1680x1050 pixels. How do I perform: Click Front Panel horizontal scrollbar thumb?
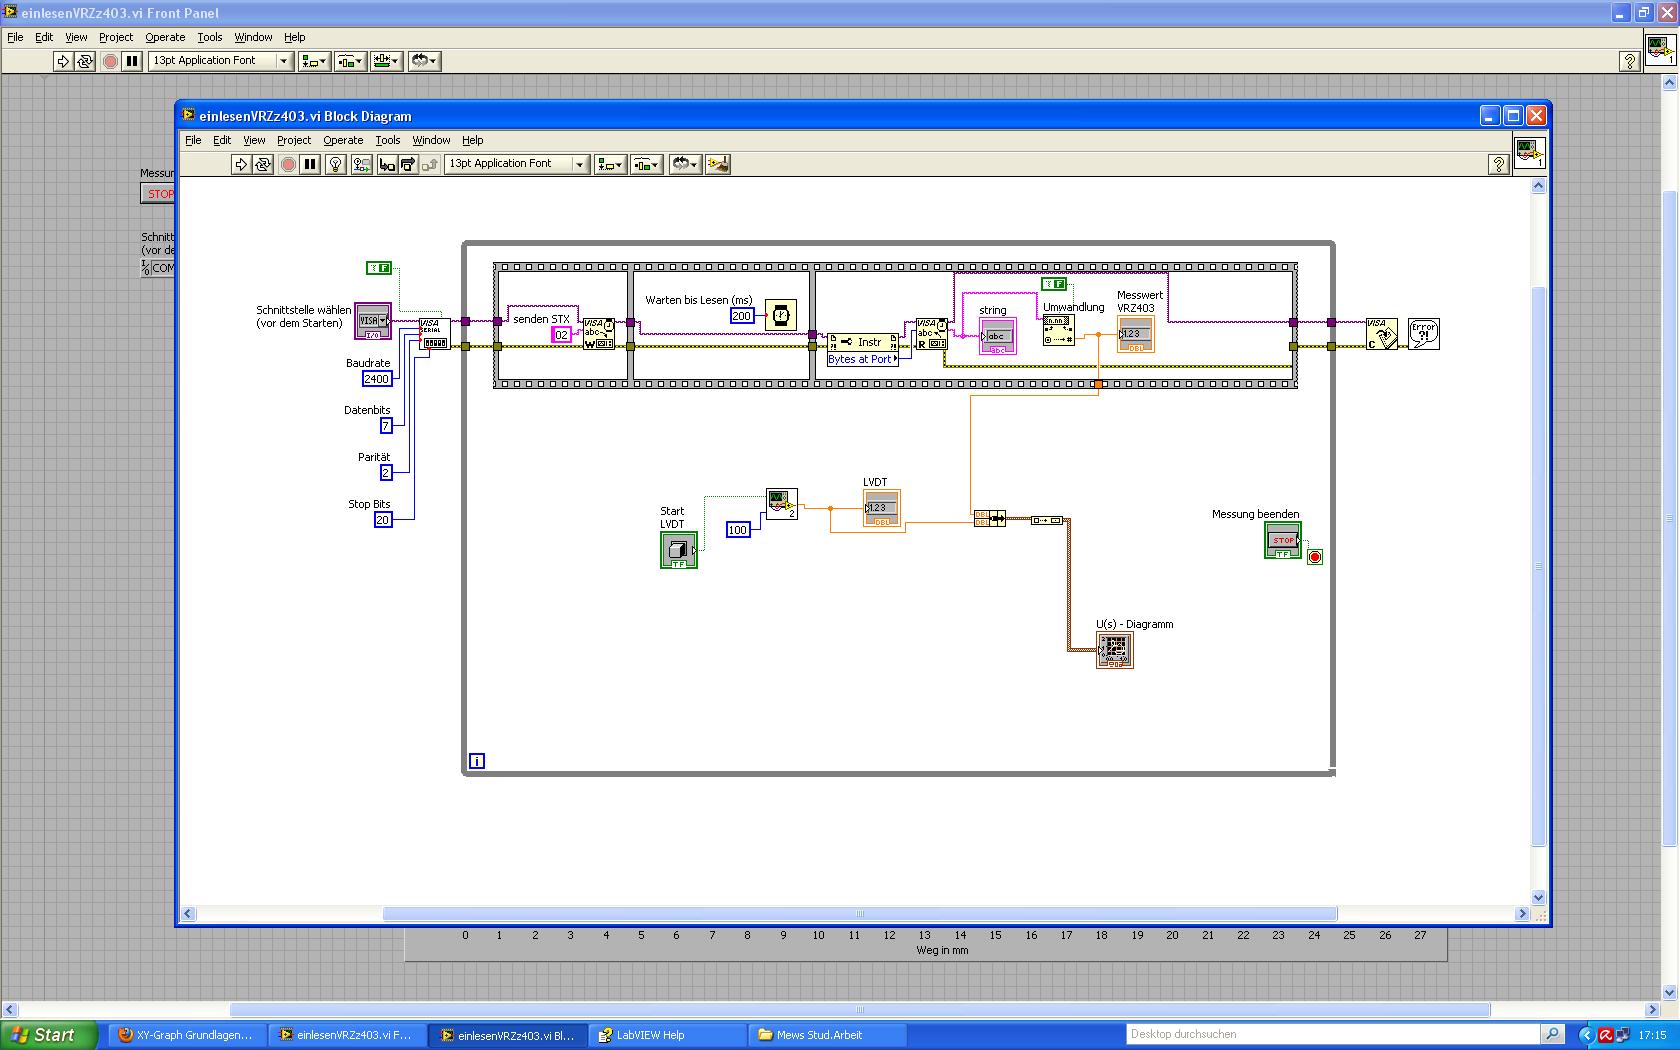pos(860,1010)
